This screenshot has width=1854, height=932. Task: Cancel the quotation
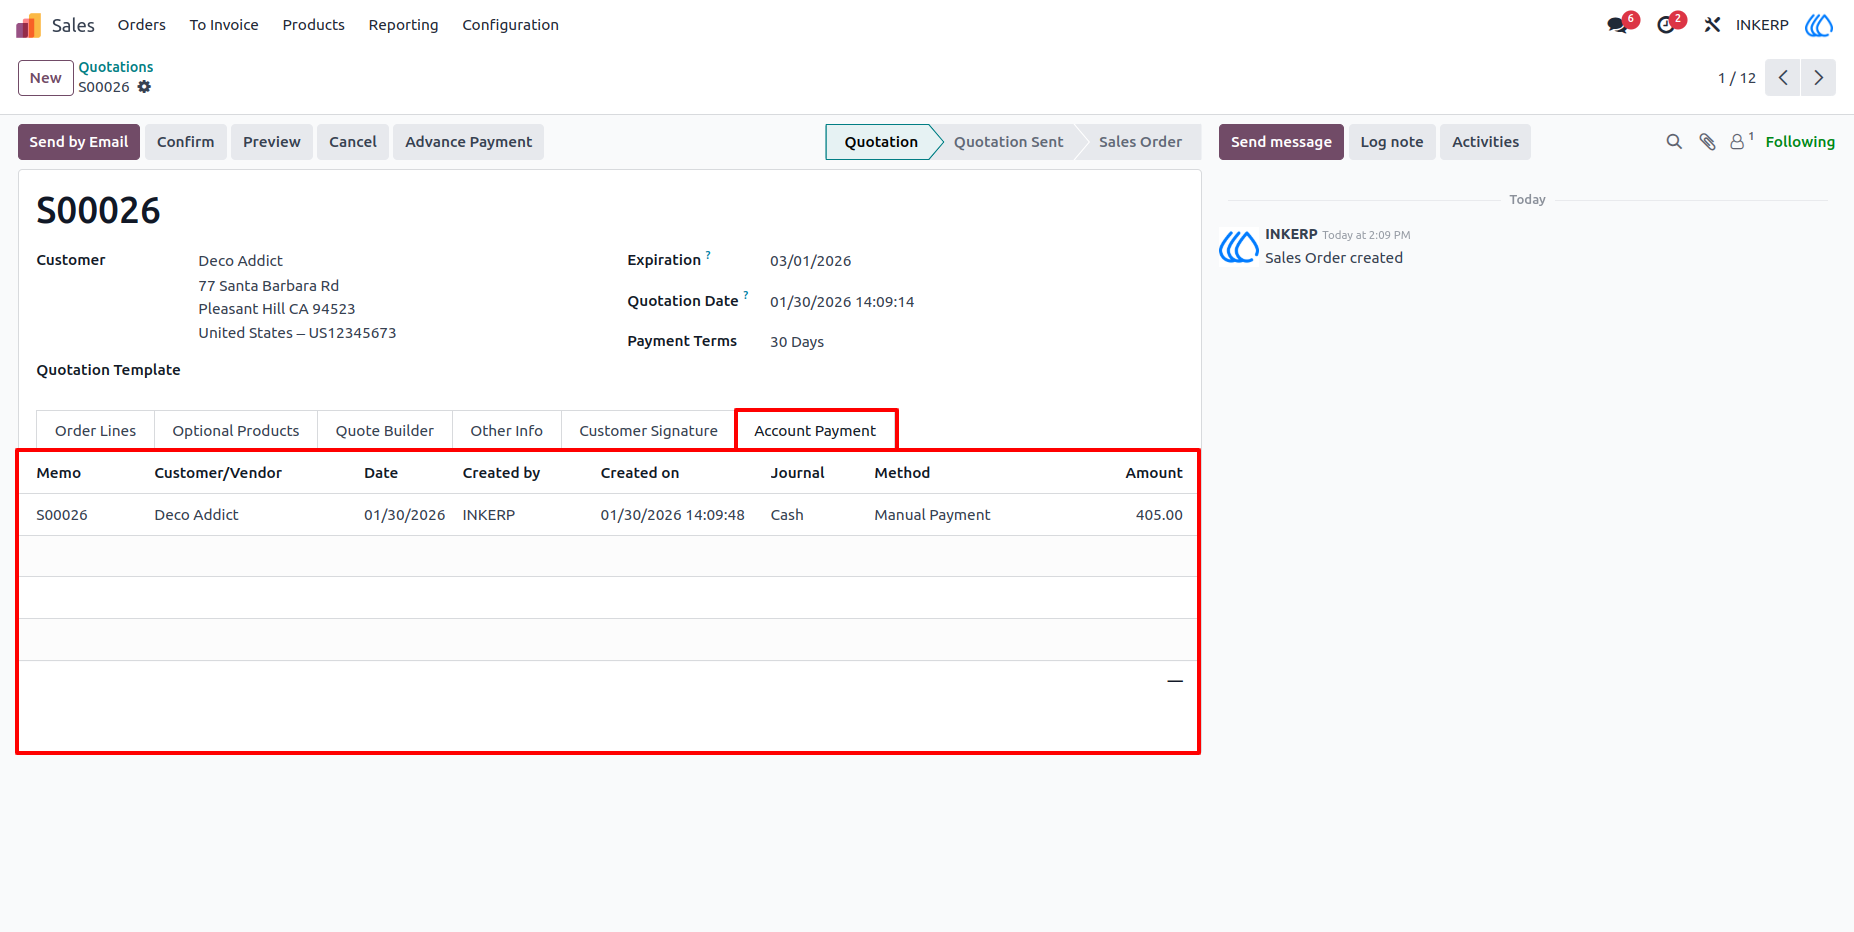coord(353,142)
